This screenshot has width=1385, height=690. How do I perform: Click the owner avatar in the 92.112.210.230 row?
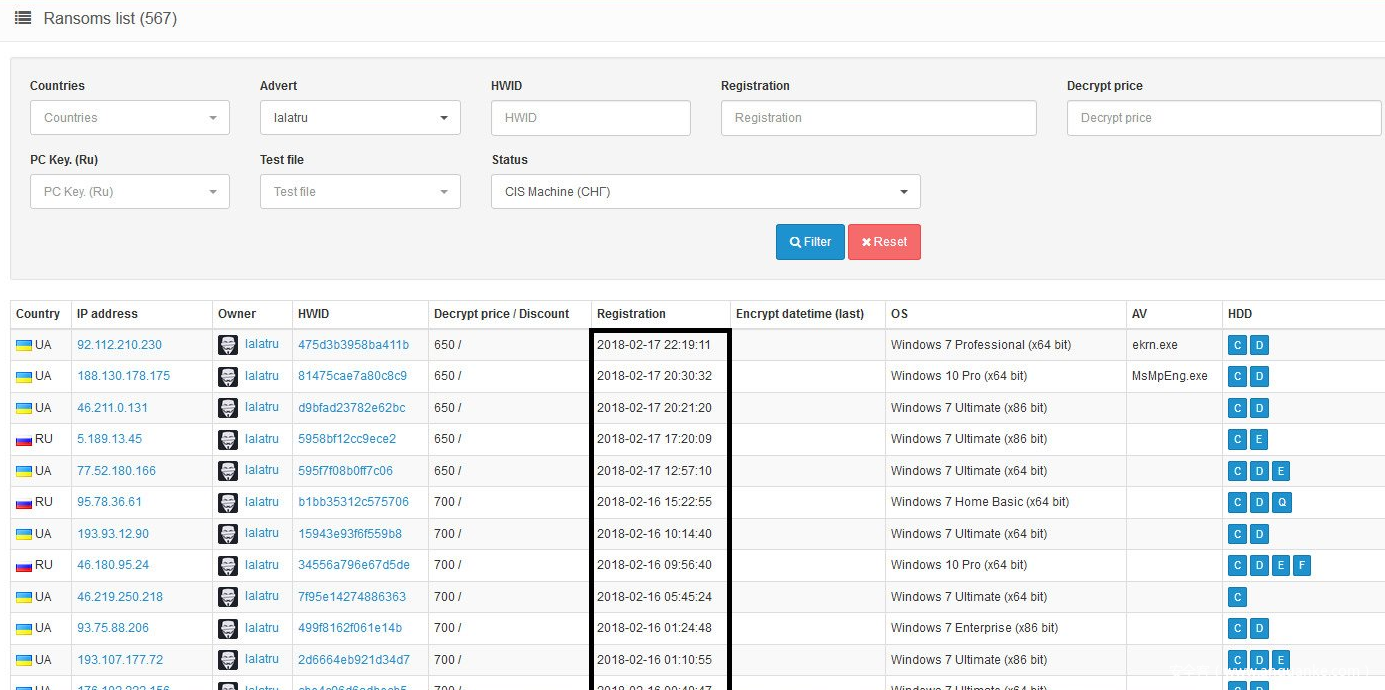(228, 345)
